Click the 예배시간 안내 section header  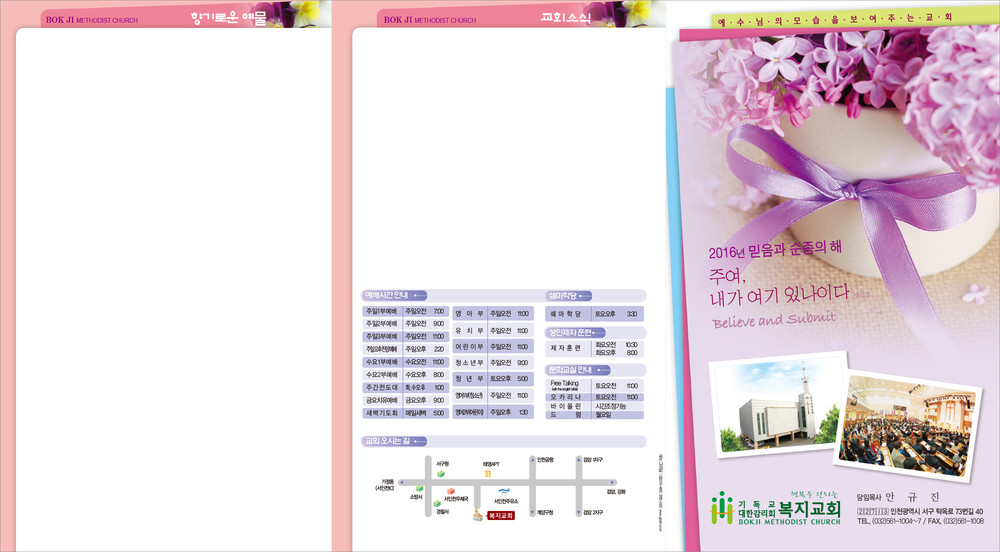tap(395, 295)
